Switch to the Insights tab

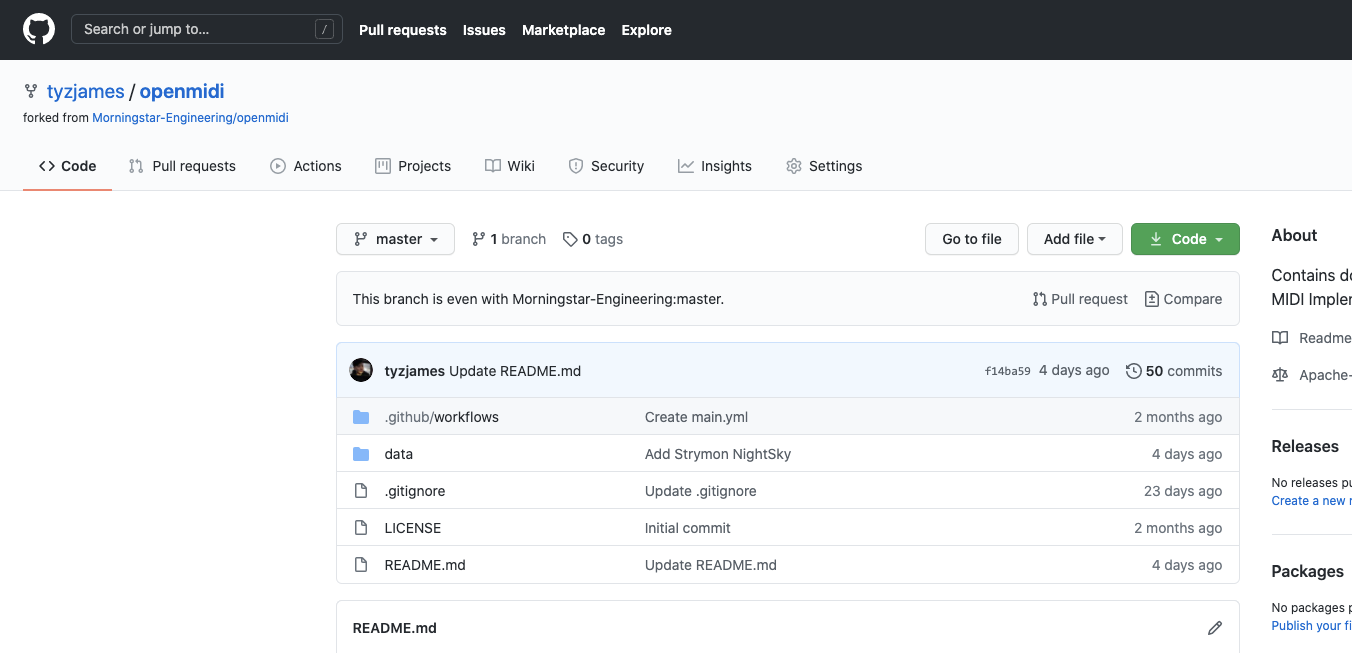714,166
